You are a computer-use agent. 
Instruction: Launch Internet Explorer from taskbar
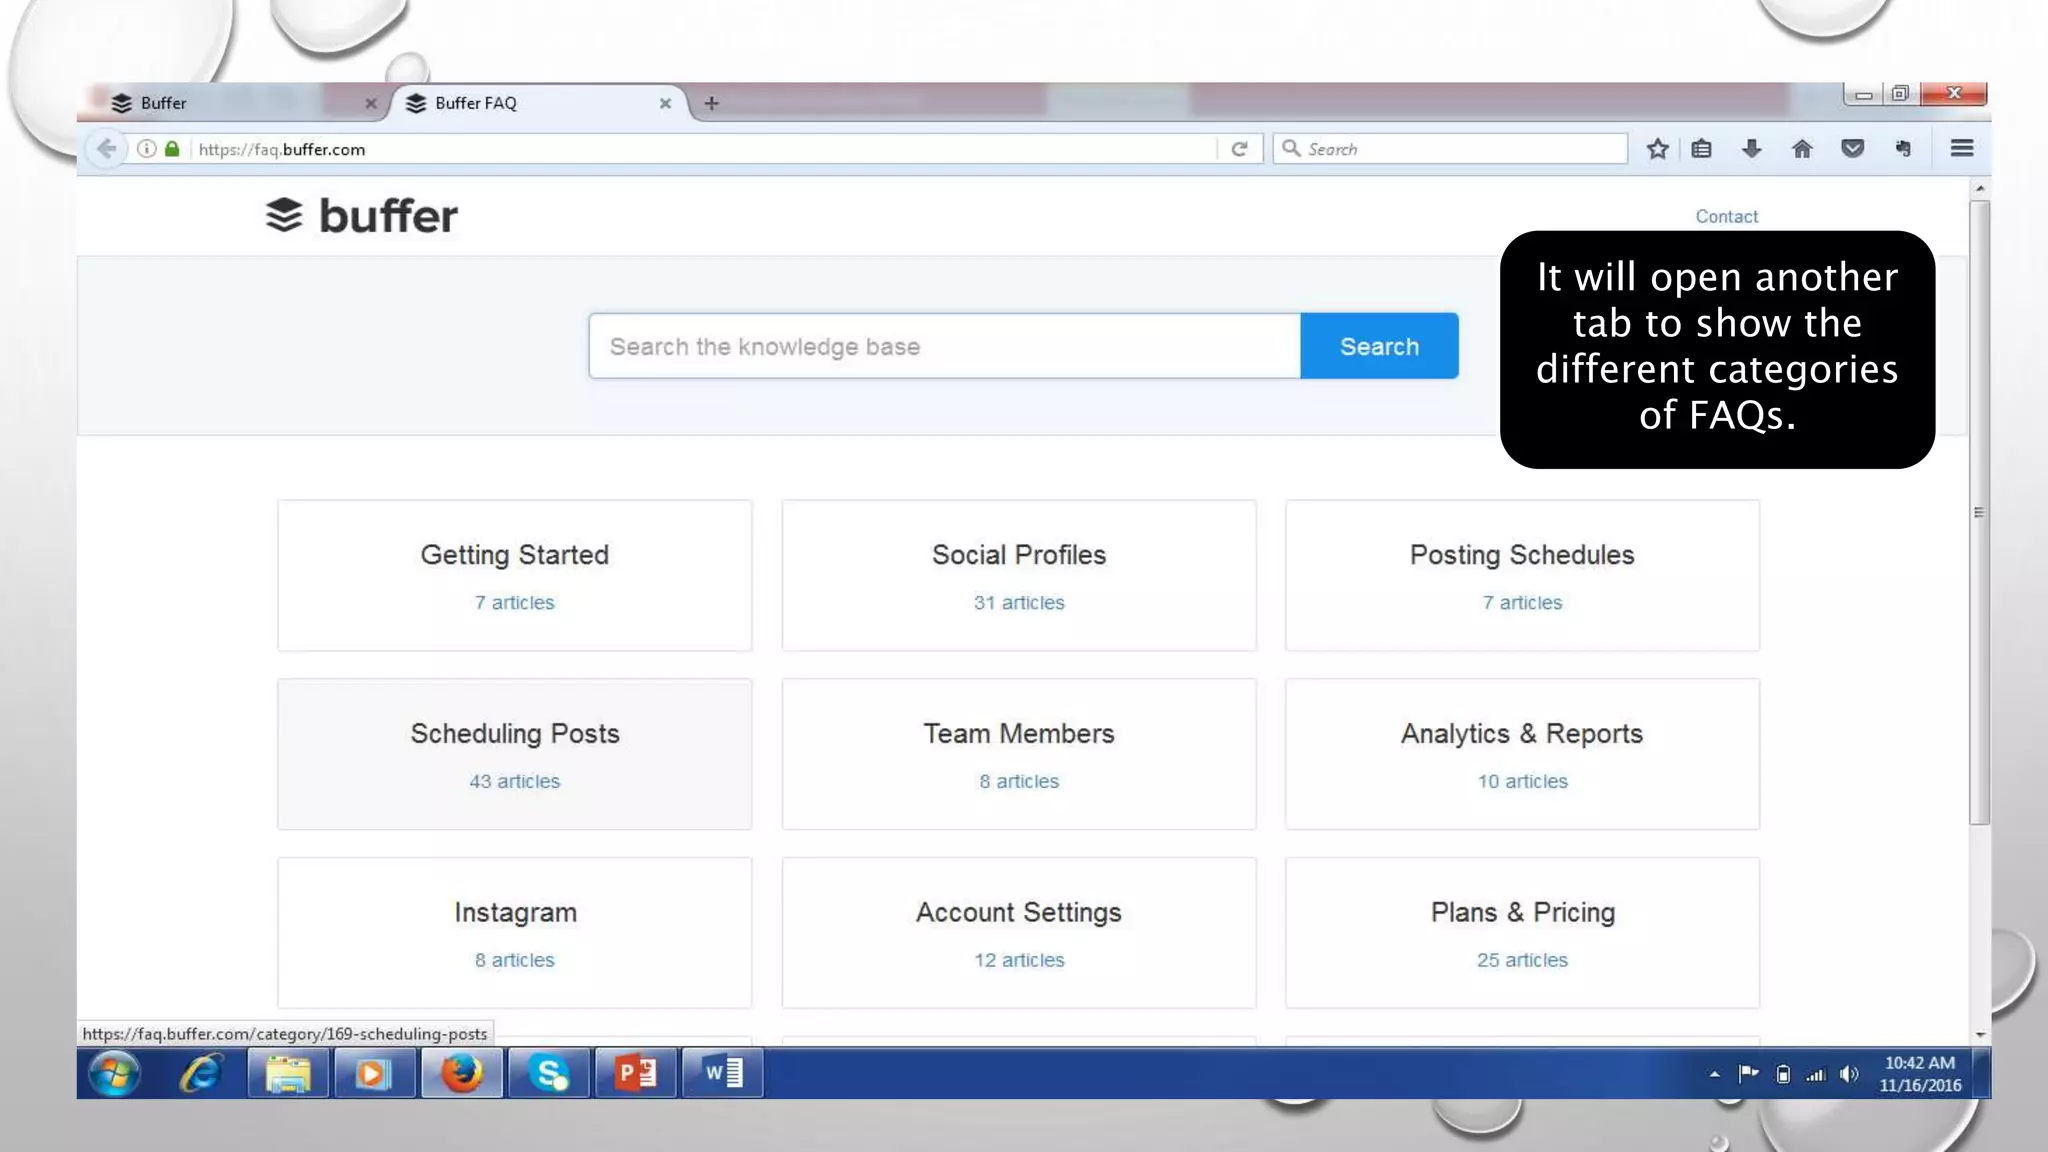point(201,1073)
